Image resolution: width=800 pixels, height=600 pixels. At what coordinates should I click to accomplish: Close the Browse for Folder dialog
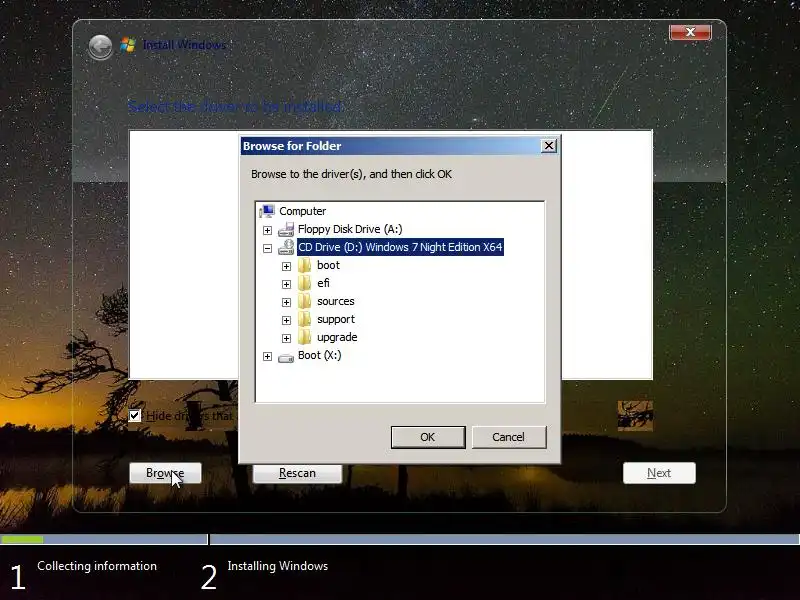click(548, 146)
